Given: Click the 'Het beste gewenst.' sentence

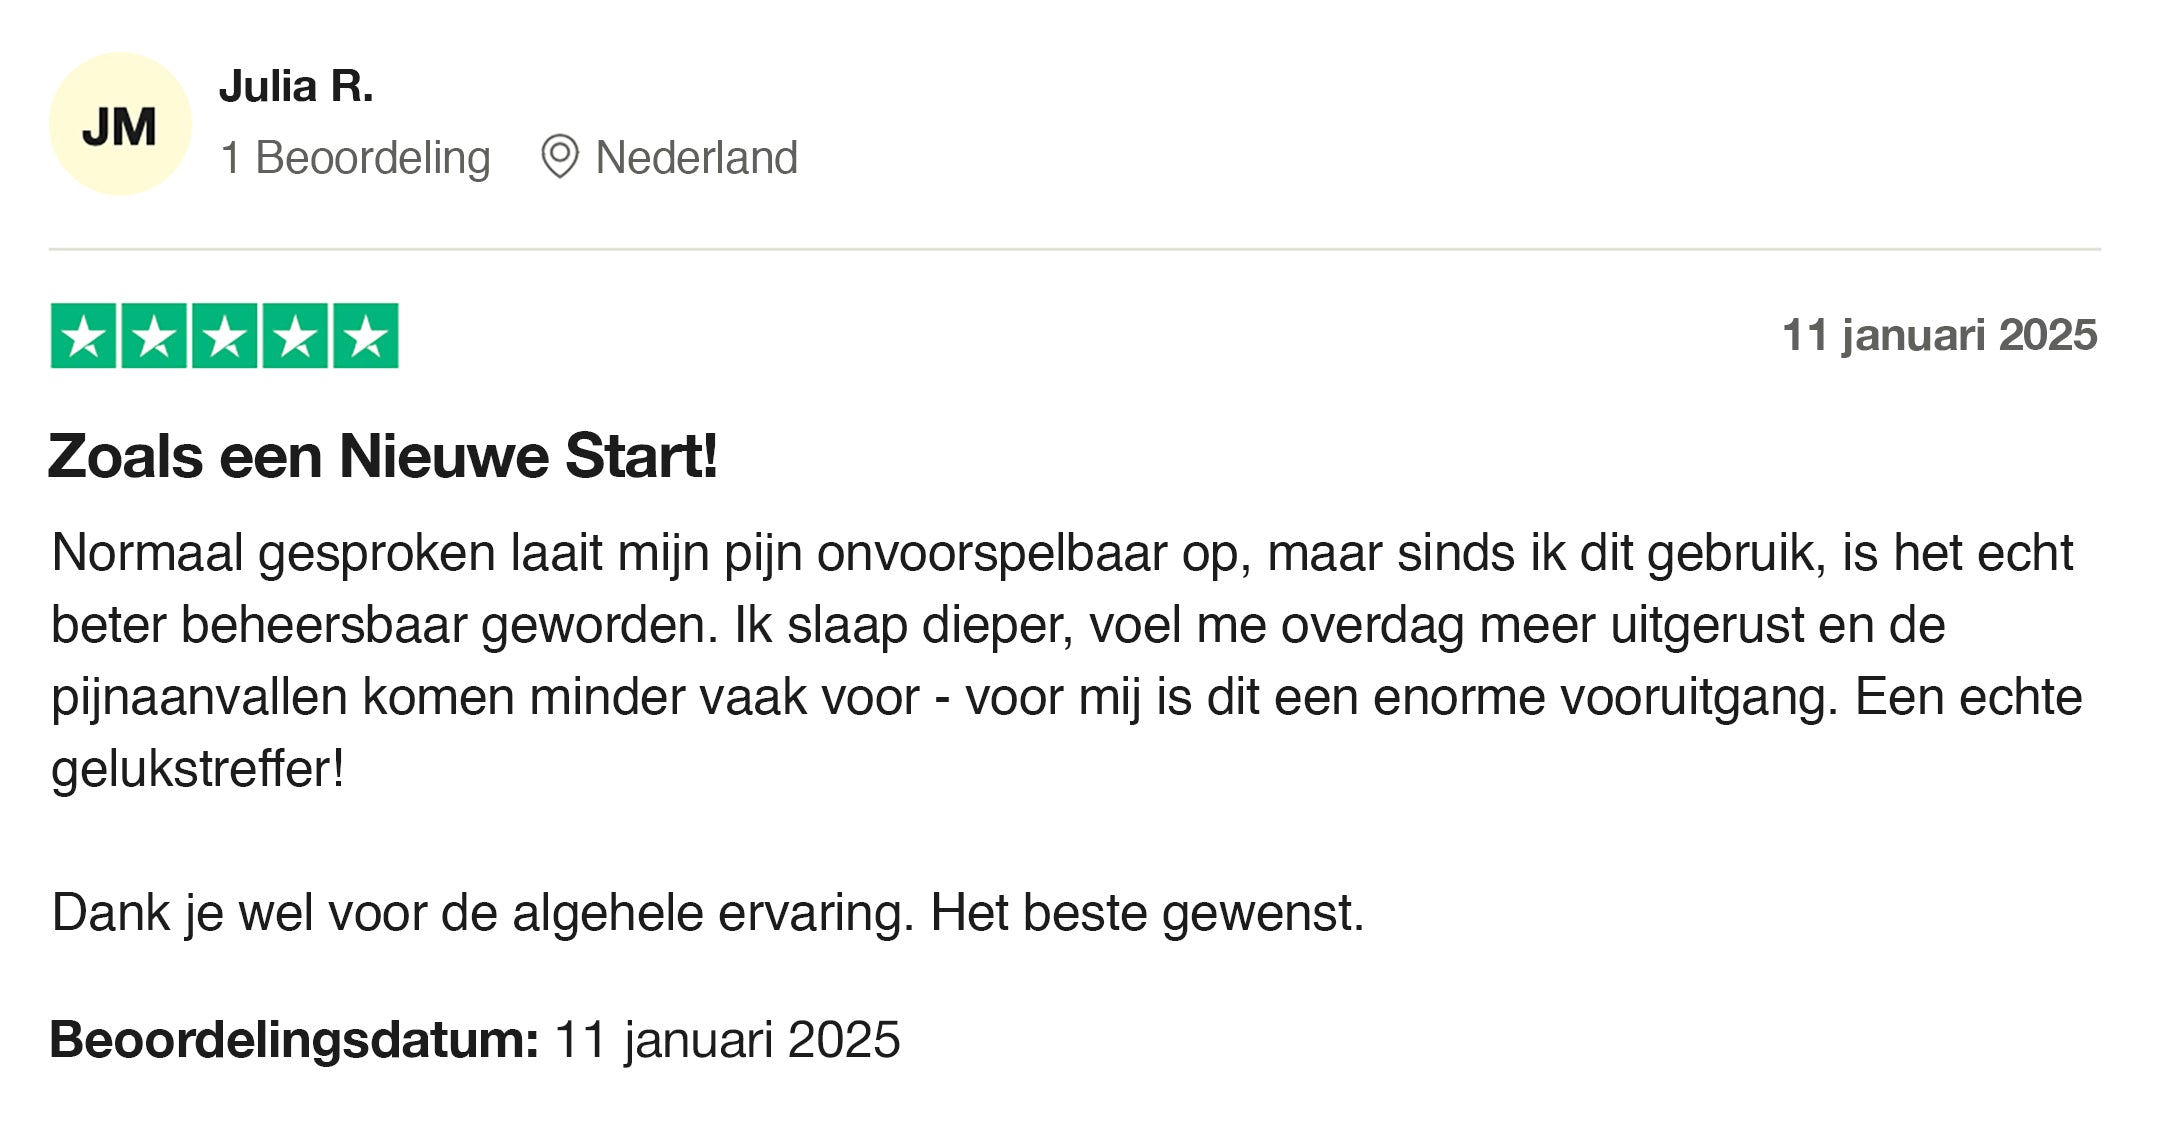Looking at the screenshot, I should coord(1147,913).
